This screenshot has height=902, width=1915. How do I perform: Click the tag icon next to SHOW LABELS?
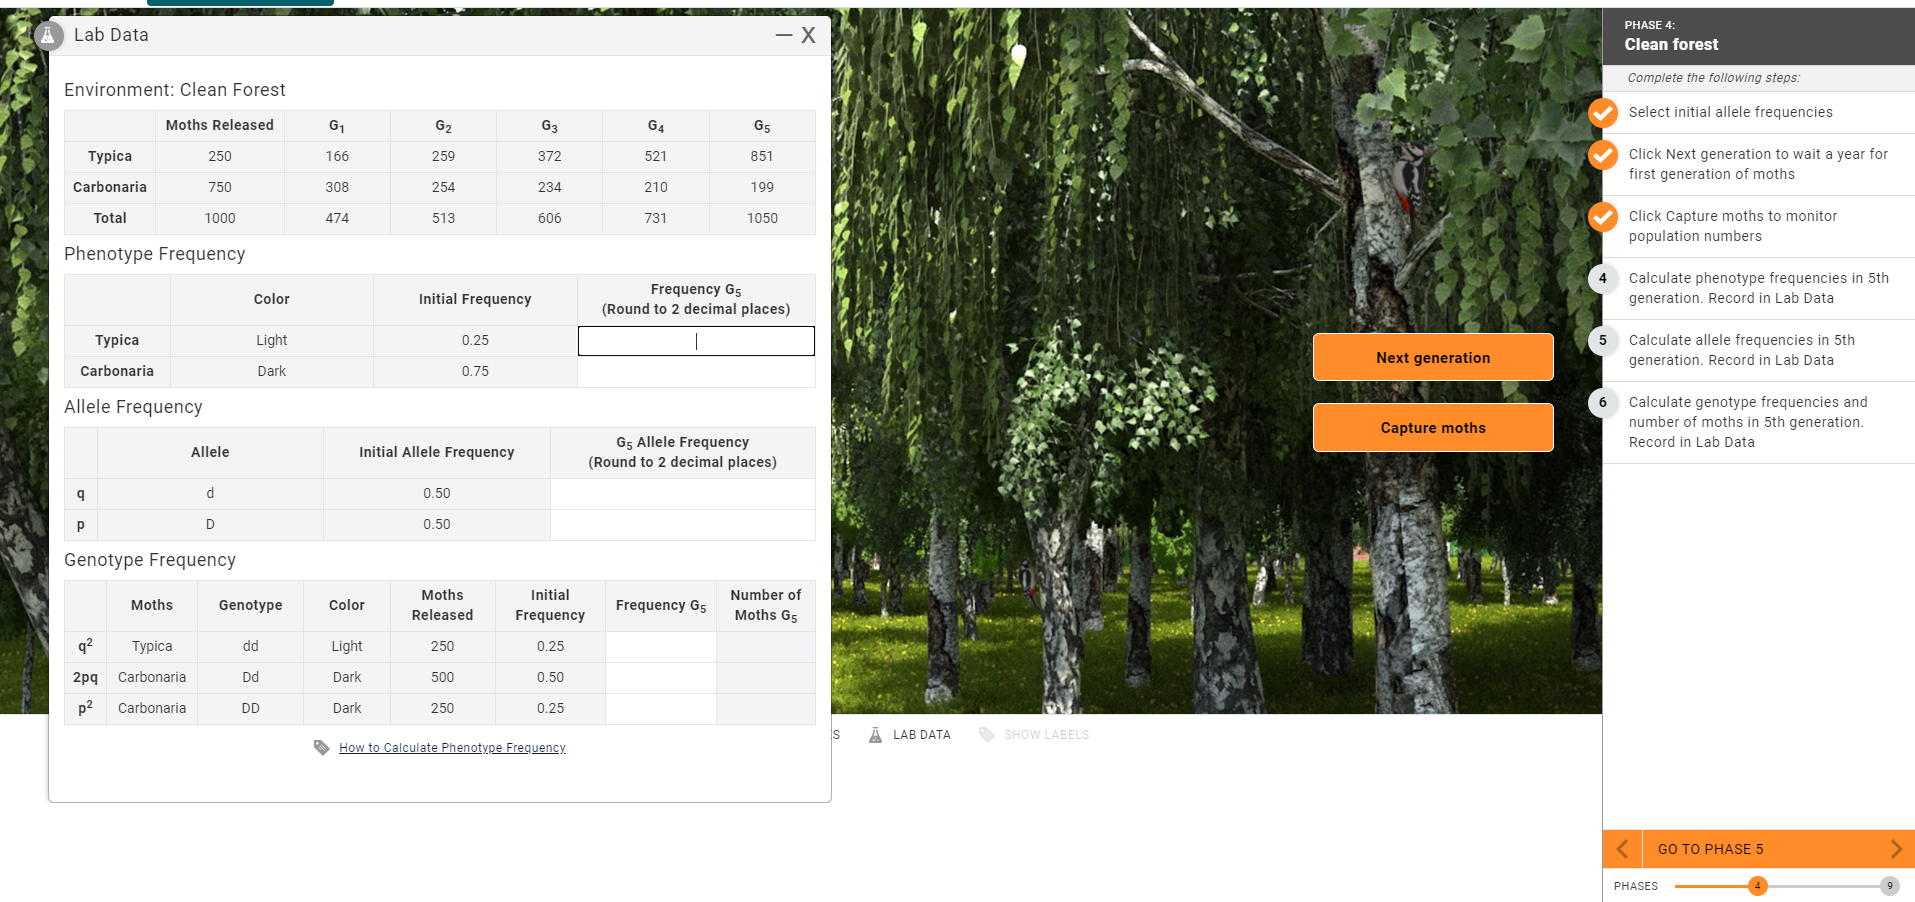coord(983,734)
